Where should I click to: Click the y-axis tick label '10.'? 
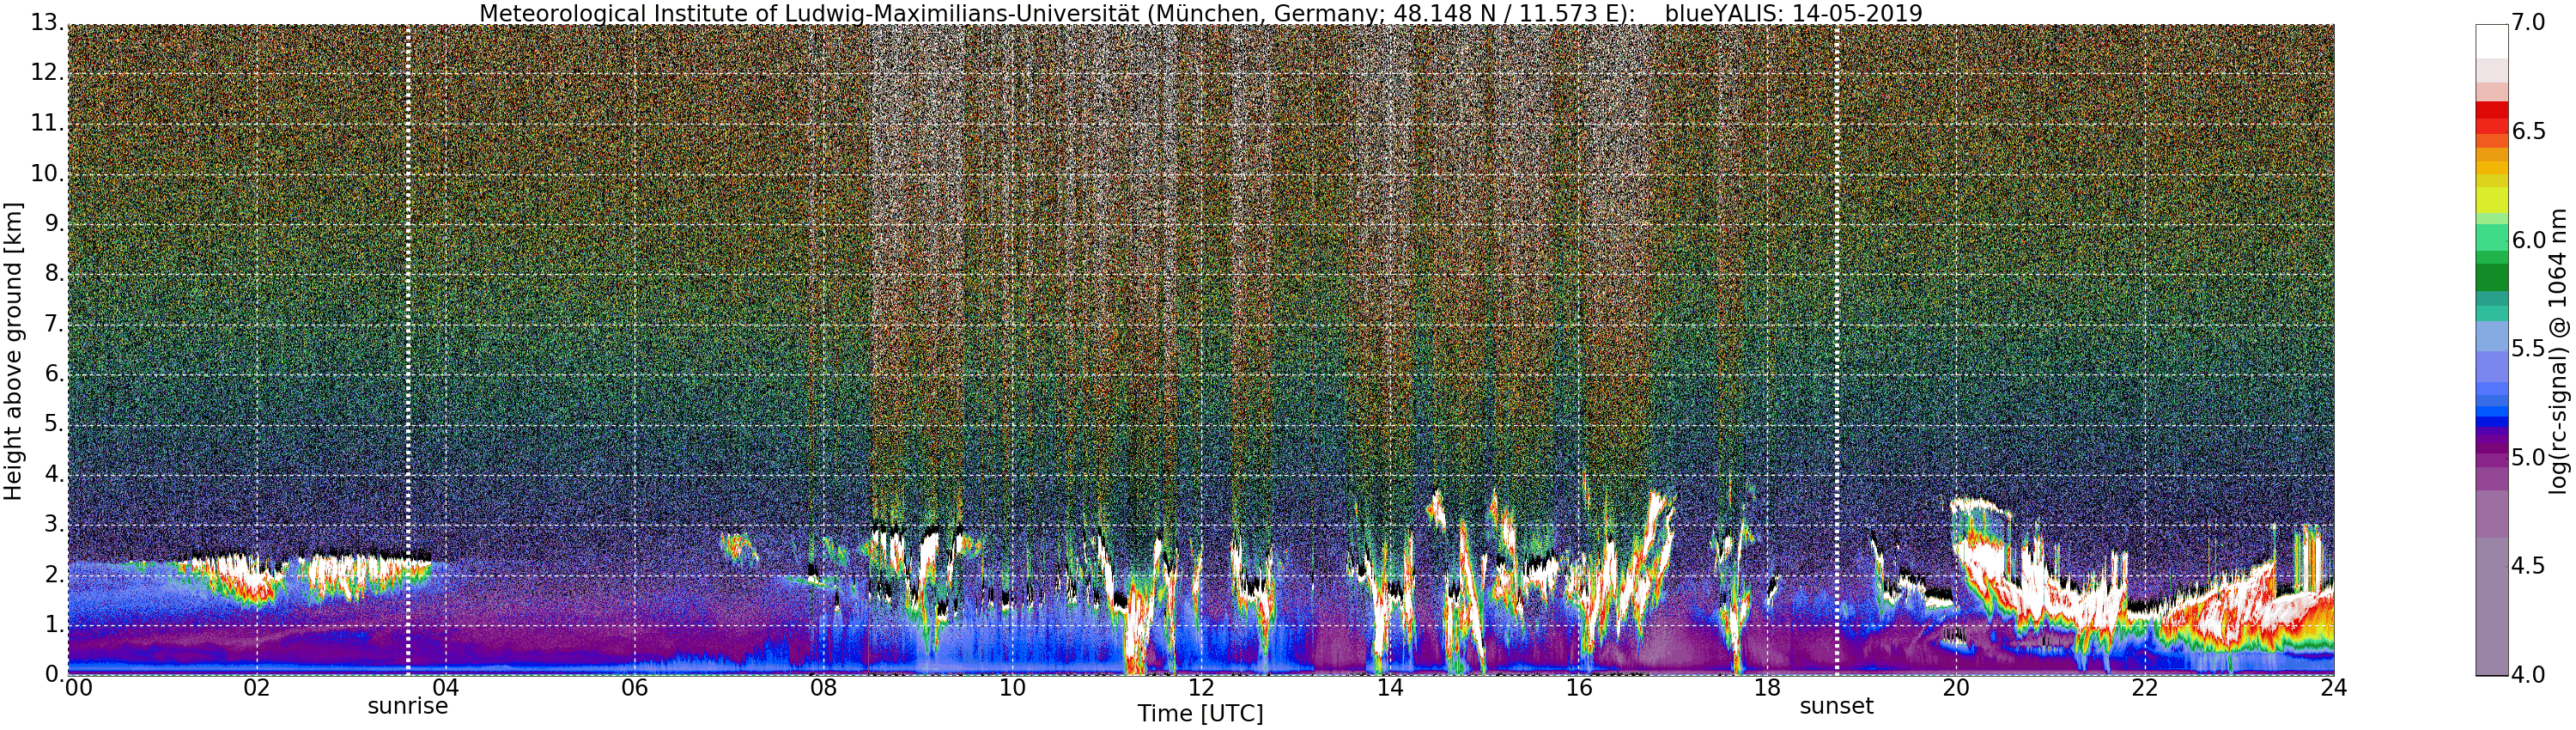click(46, 173)
